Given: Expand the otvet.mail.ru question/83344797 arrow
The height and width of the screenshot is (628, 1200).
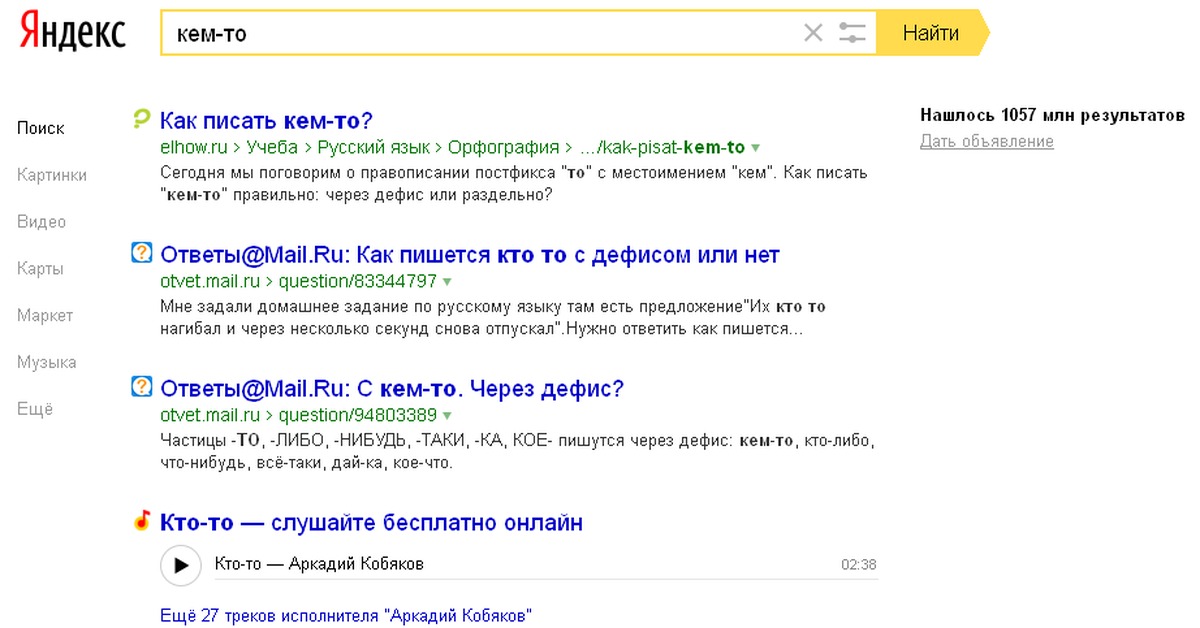Looking at the screenshot, I should tap(444, 281).
